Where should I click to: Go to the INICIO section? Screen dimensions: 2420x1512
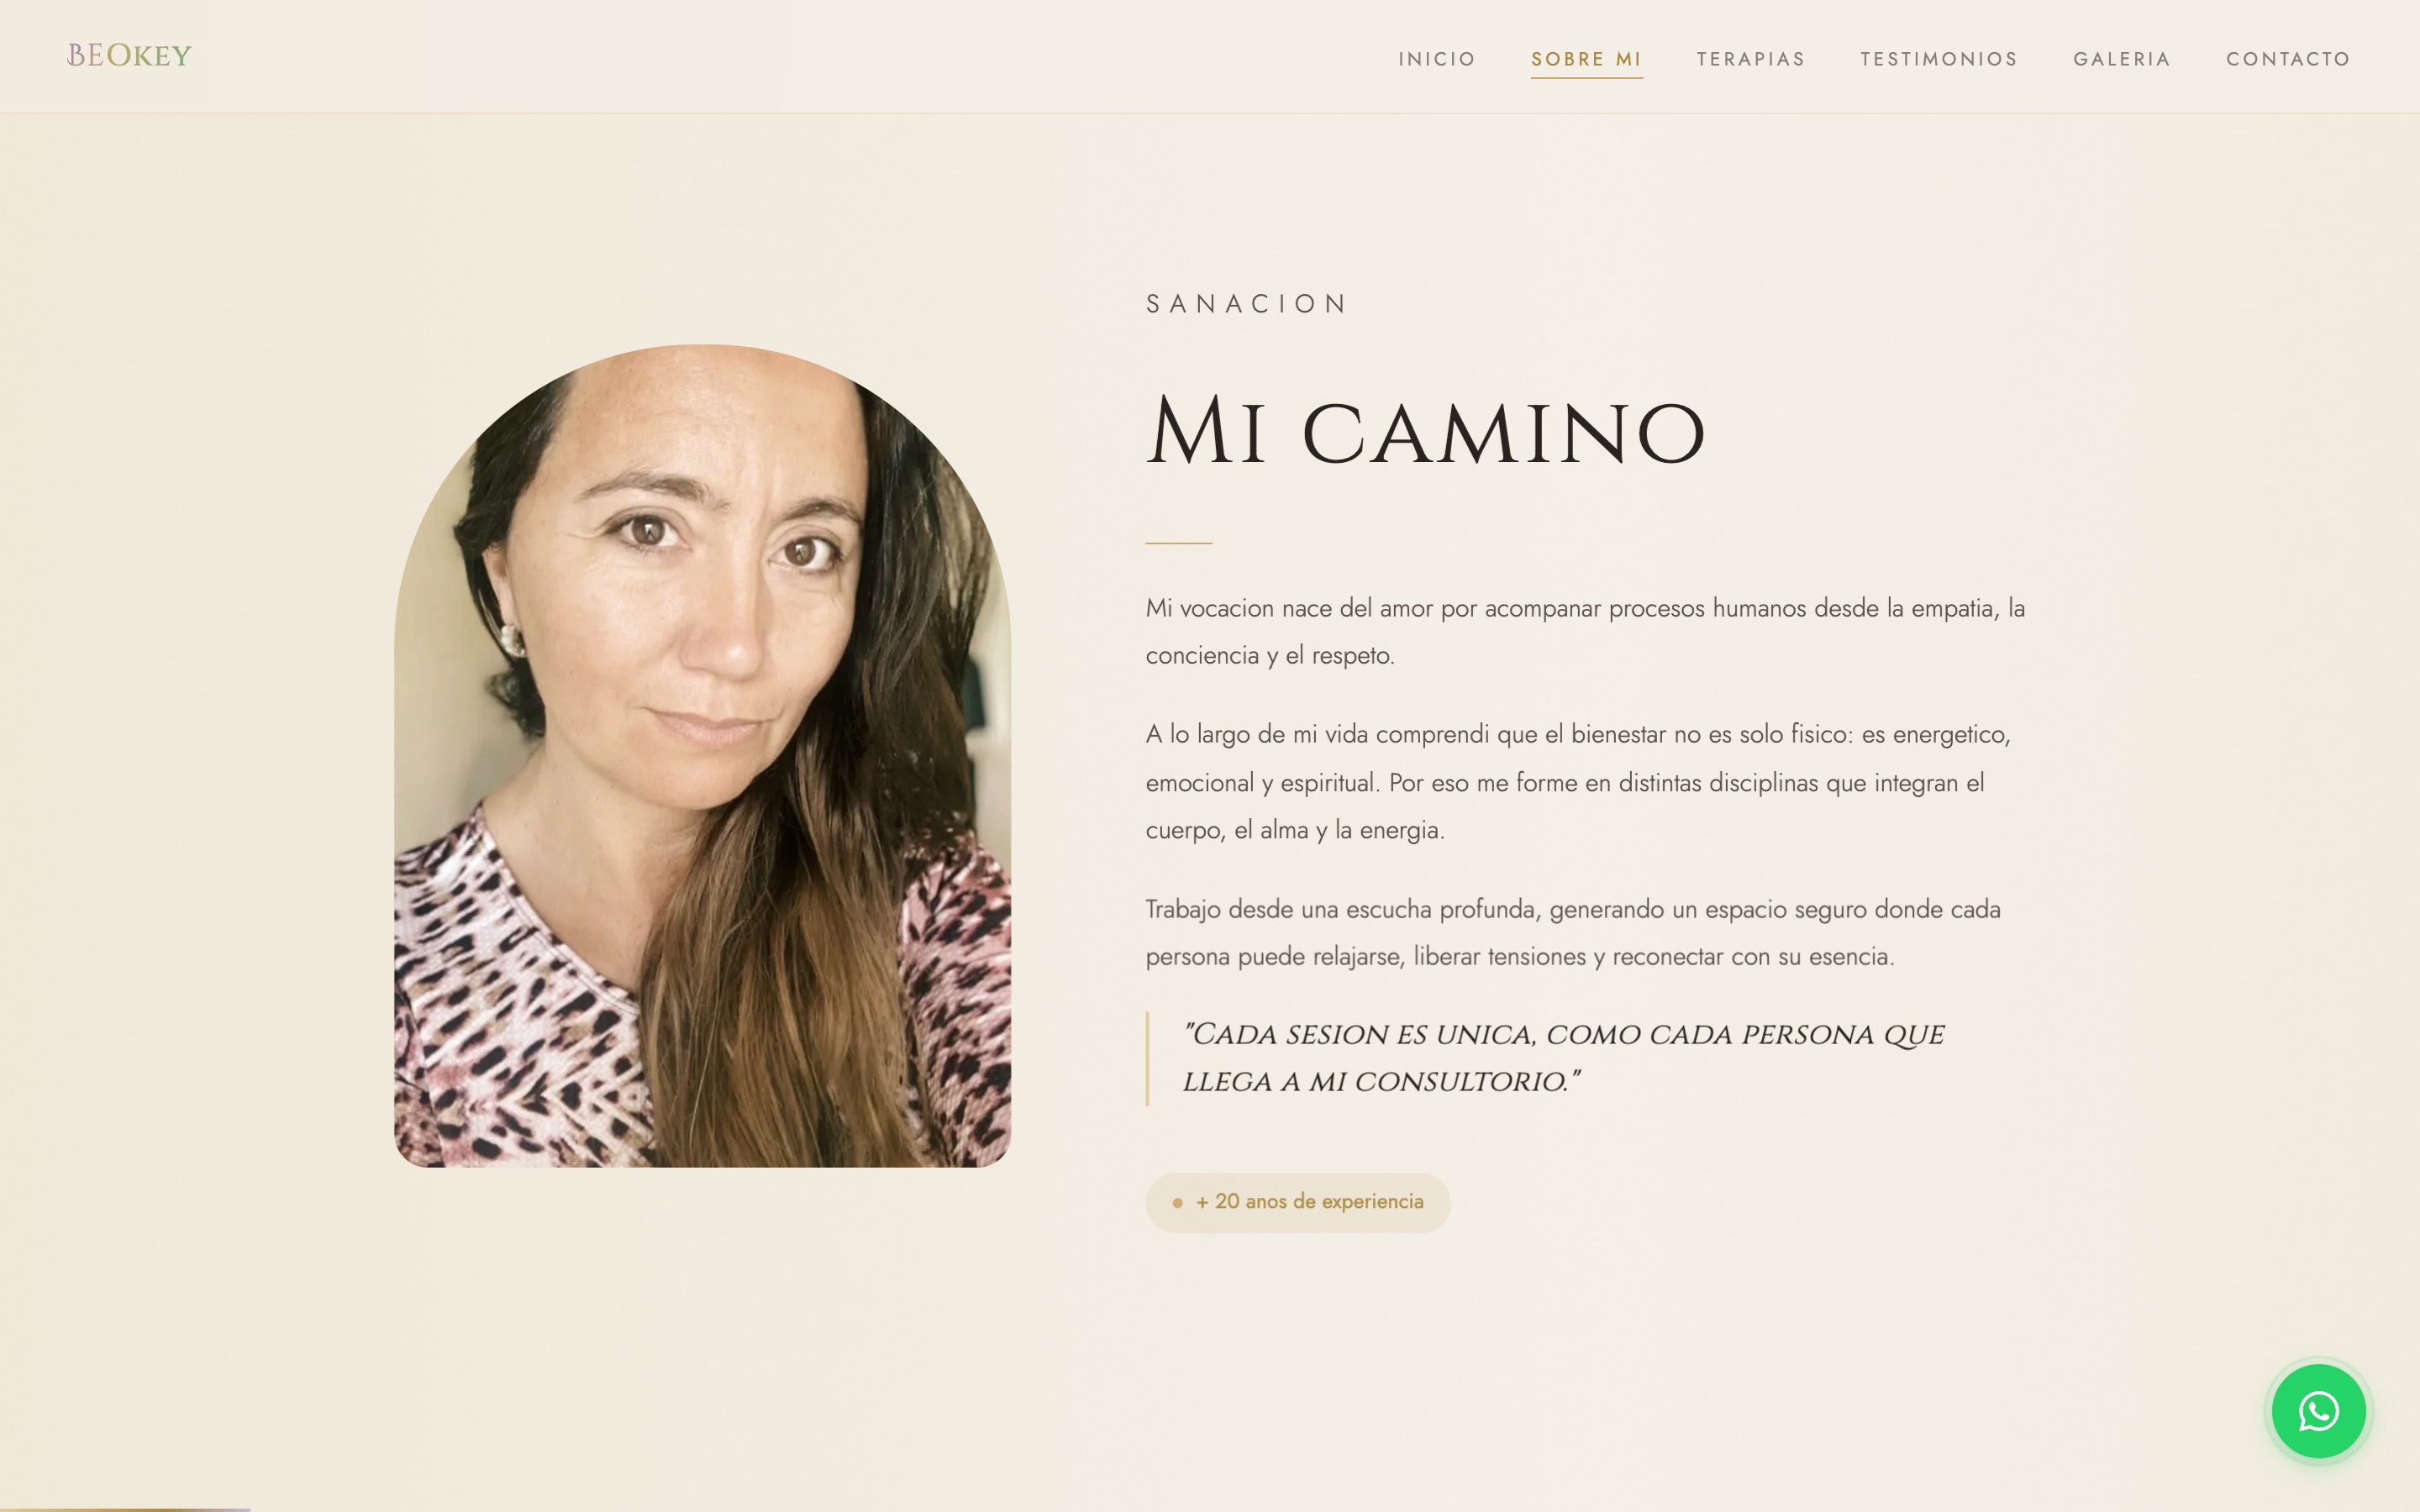pyautogui.click(x=1437, y=59)
